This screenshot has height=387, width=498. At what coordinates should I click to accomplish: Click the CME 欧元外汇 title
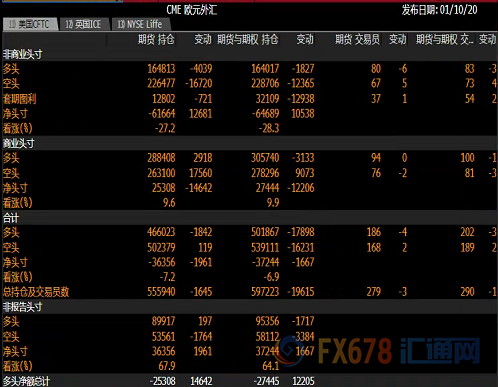click(x=192, y=10)
